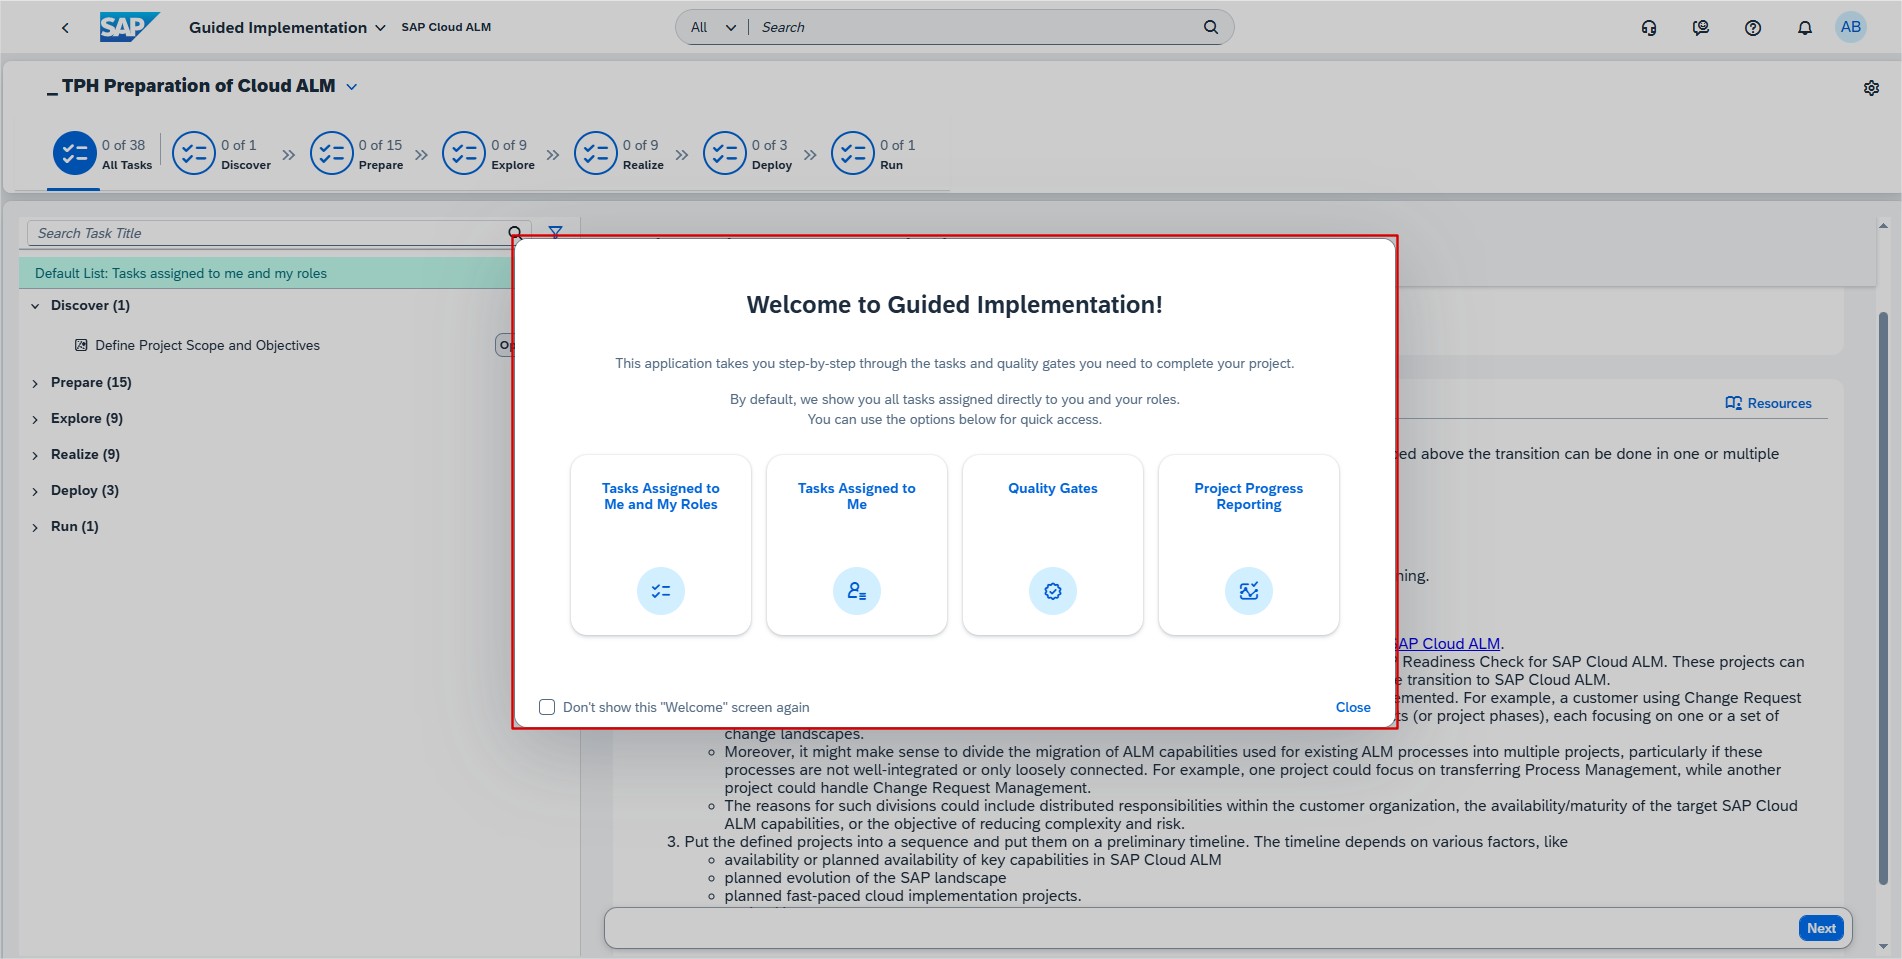Check Don't show this Welcome screen again
This screenshot has height=959, width=1902.
547,707
